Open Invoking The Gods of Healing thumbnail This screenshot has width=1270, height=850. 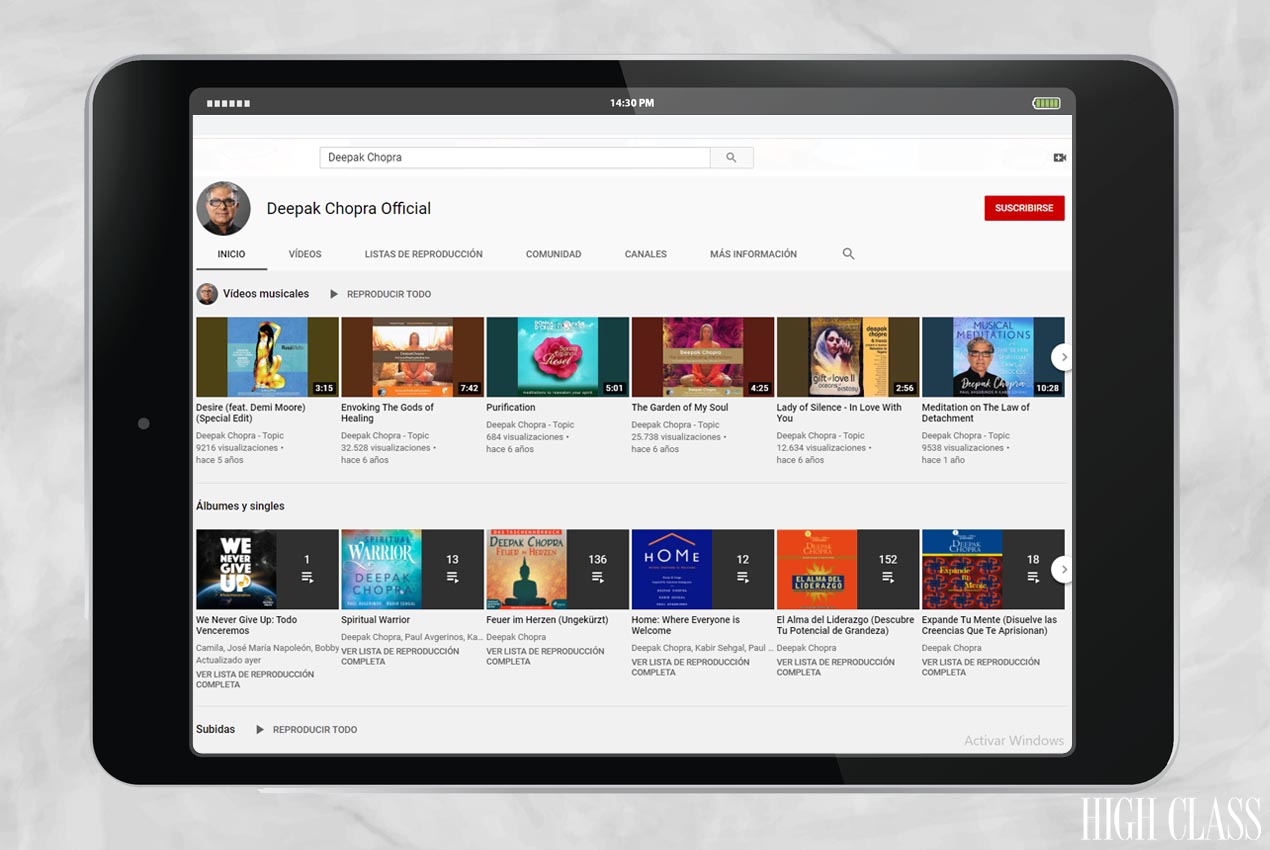point(412,357)
